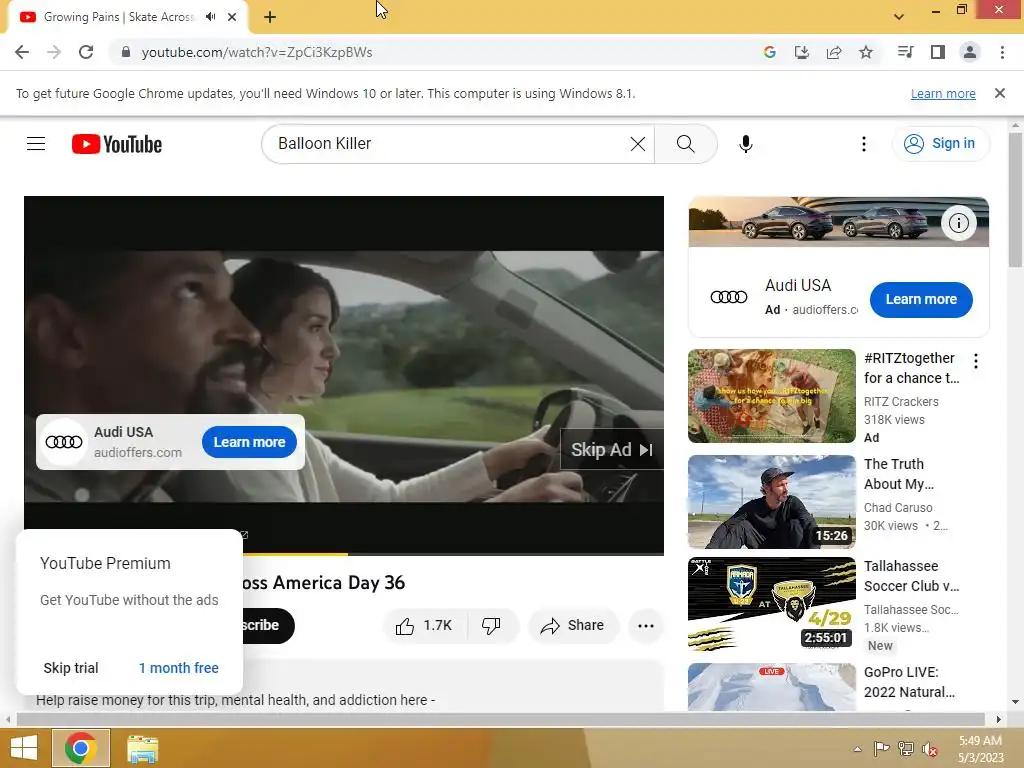Click Learn more in the Audi sidebar ad

(x=921, y=300)
